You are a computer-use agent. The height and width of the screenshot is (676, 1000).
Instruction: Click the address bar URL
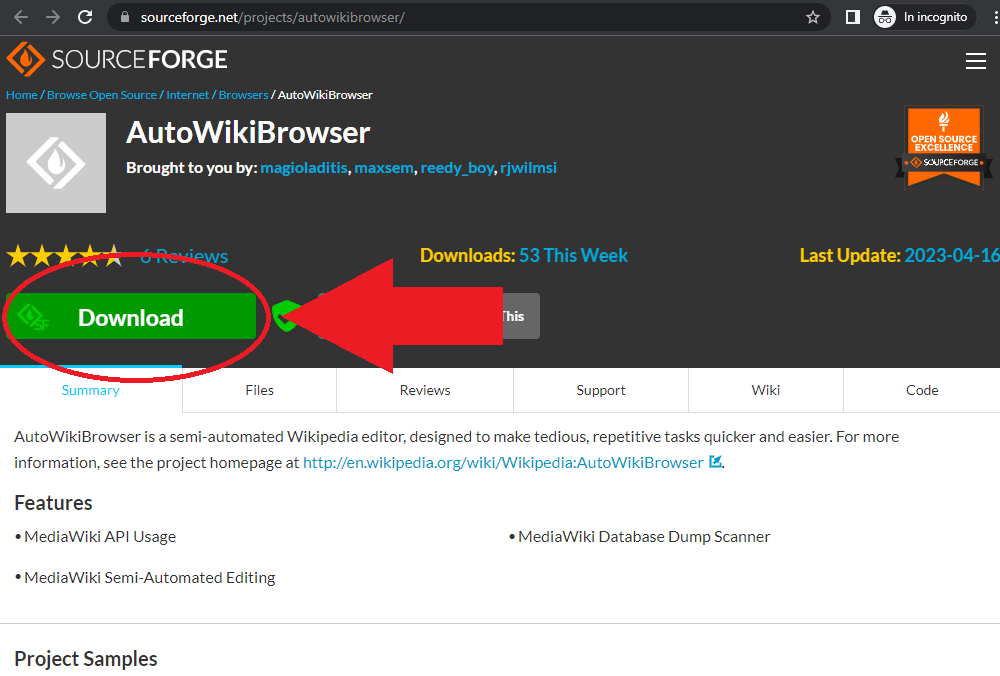tap(272, 17)
